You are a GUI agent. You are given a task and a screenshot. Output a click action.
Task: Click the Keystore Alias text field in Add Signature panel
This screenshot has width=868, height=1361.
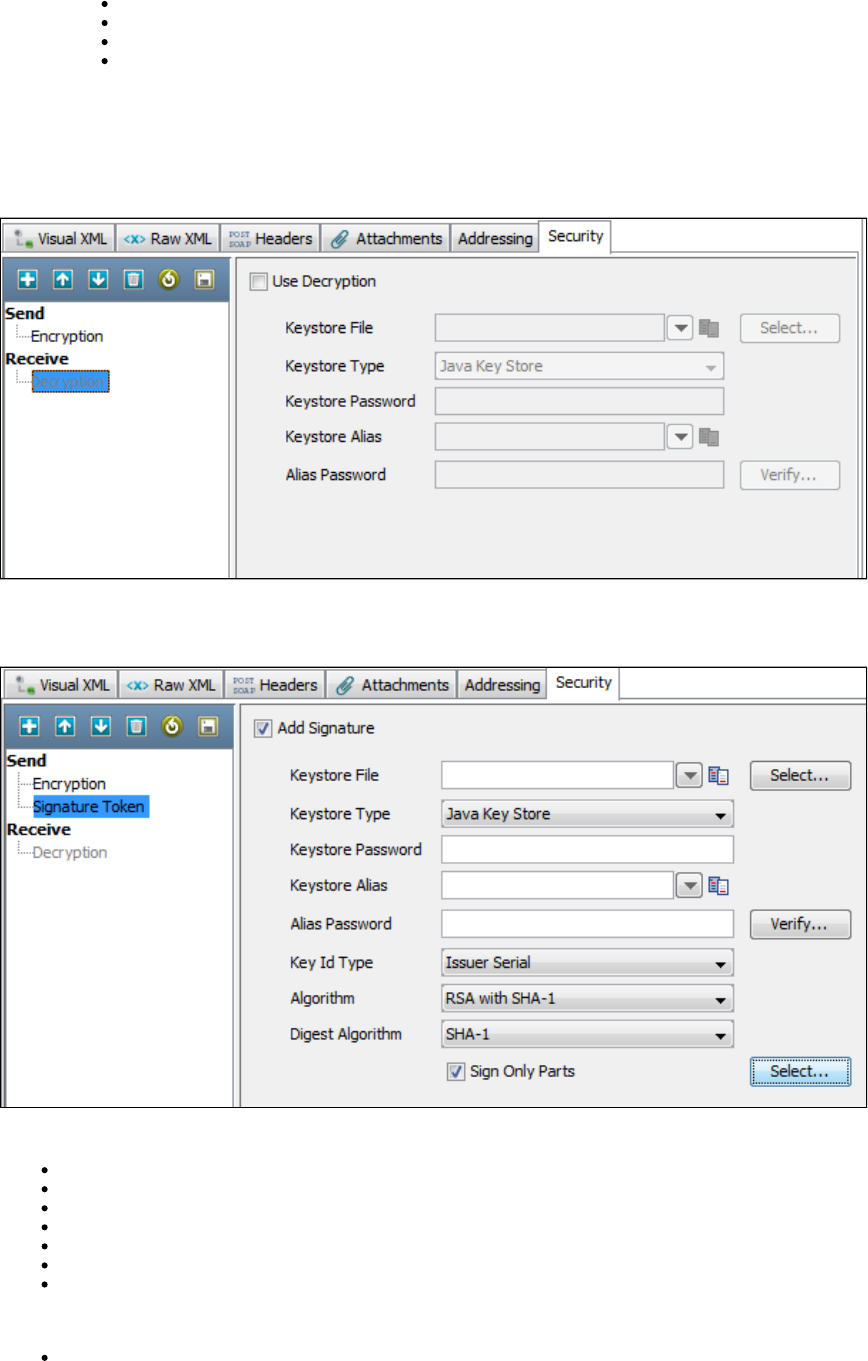pyautogui.click(x=558, y=884)
